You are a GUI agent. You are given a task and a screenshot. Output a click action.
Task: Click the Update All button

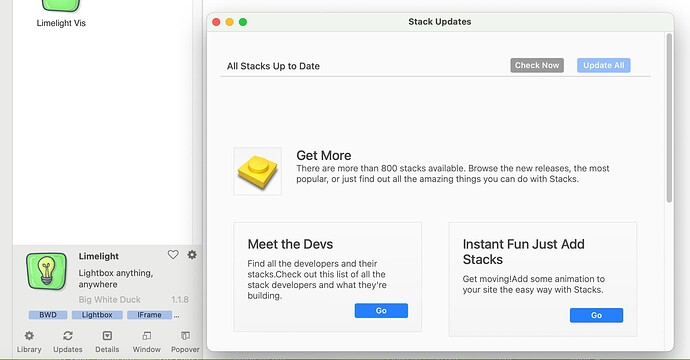tap(604, 65)
